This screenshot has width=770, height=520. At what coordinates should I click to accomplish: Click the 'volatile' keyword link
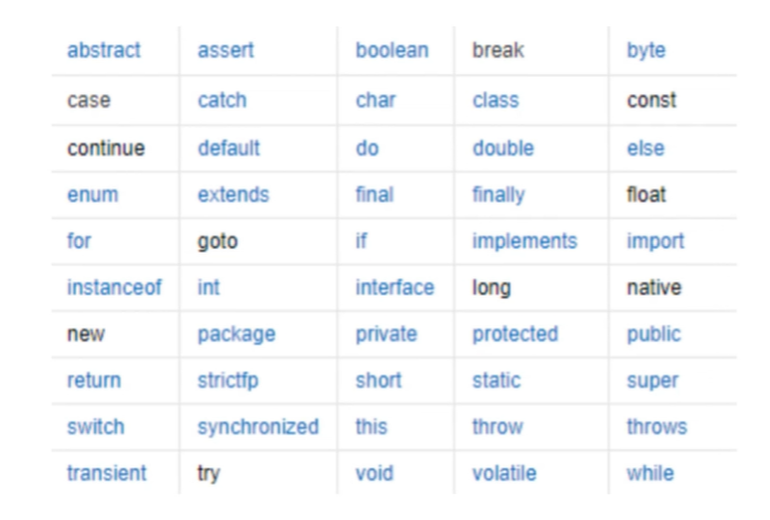504,473
